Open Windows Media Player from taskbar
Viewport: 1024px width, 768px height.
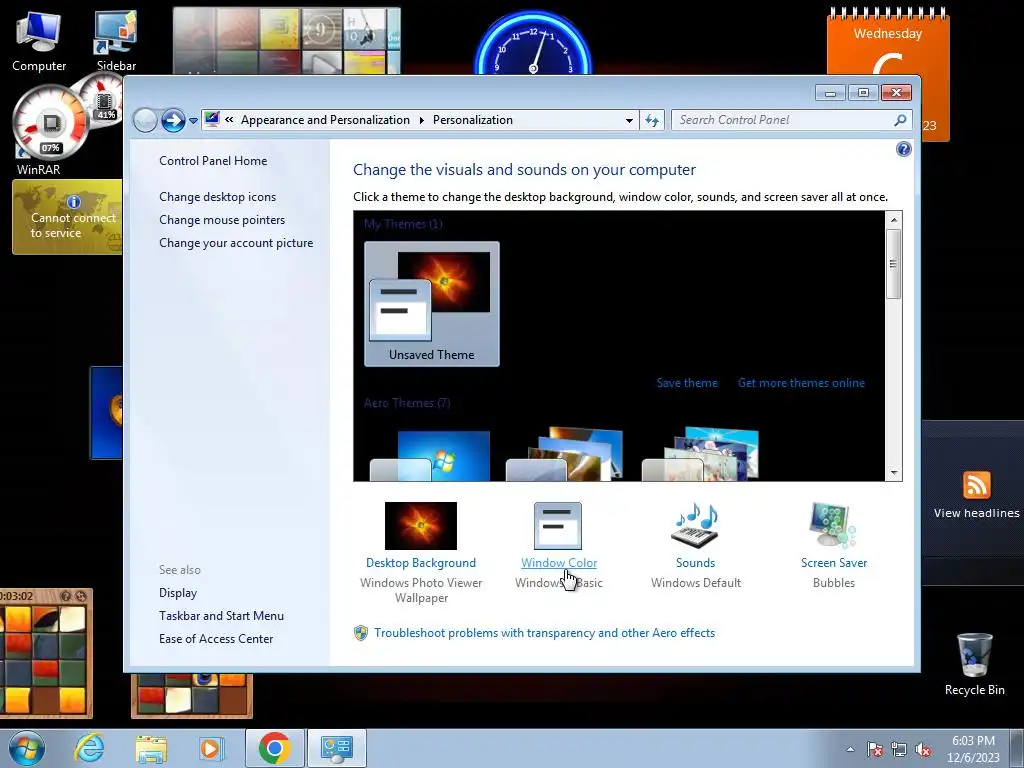212,748
